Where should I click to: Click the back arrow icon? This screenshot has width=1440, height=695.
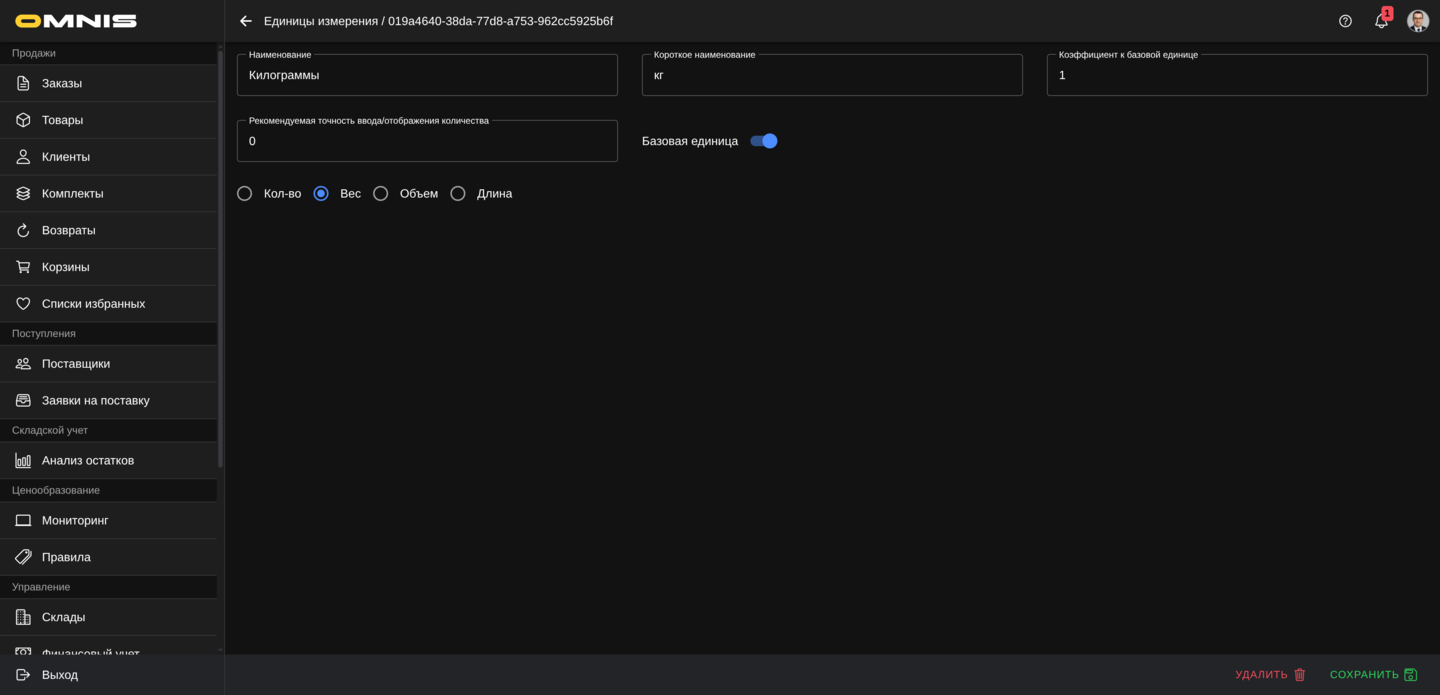click(x=246, y=21)
